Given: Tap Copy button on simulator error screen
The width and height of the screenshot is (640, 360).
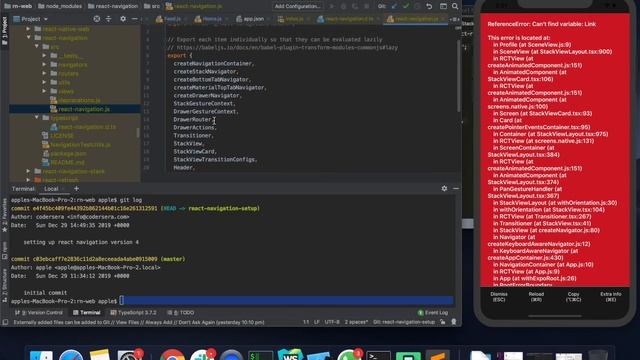Looking at the screenshot, I should coord(573,297).
